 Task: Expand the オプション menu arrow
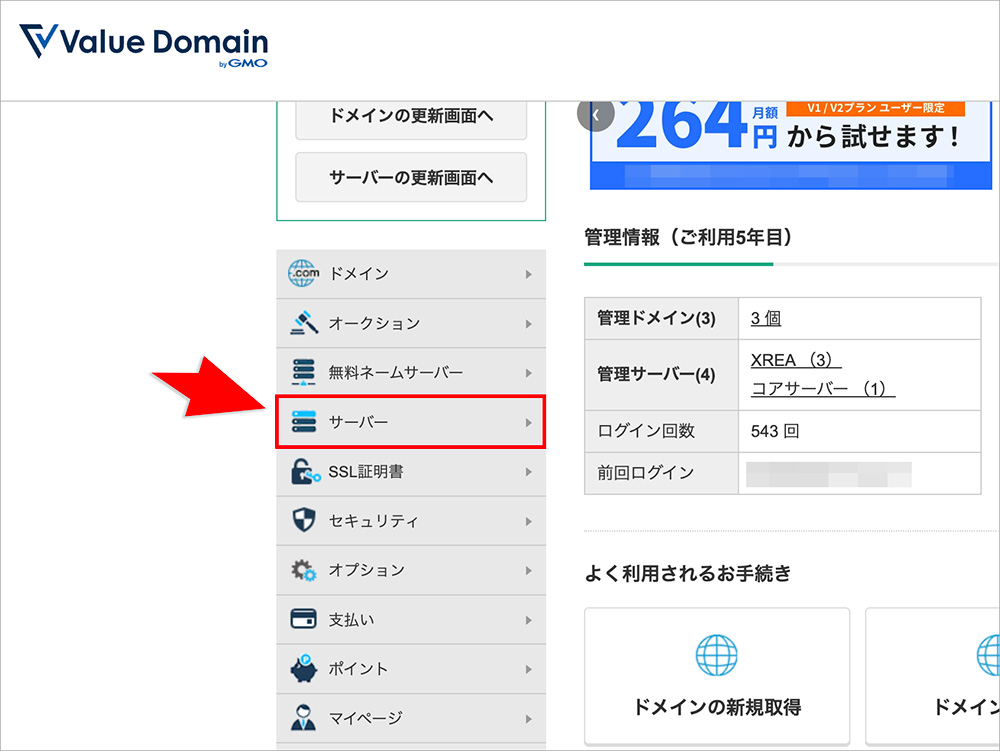click(529, 571)
